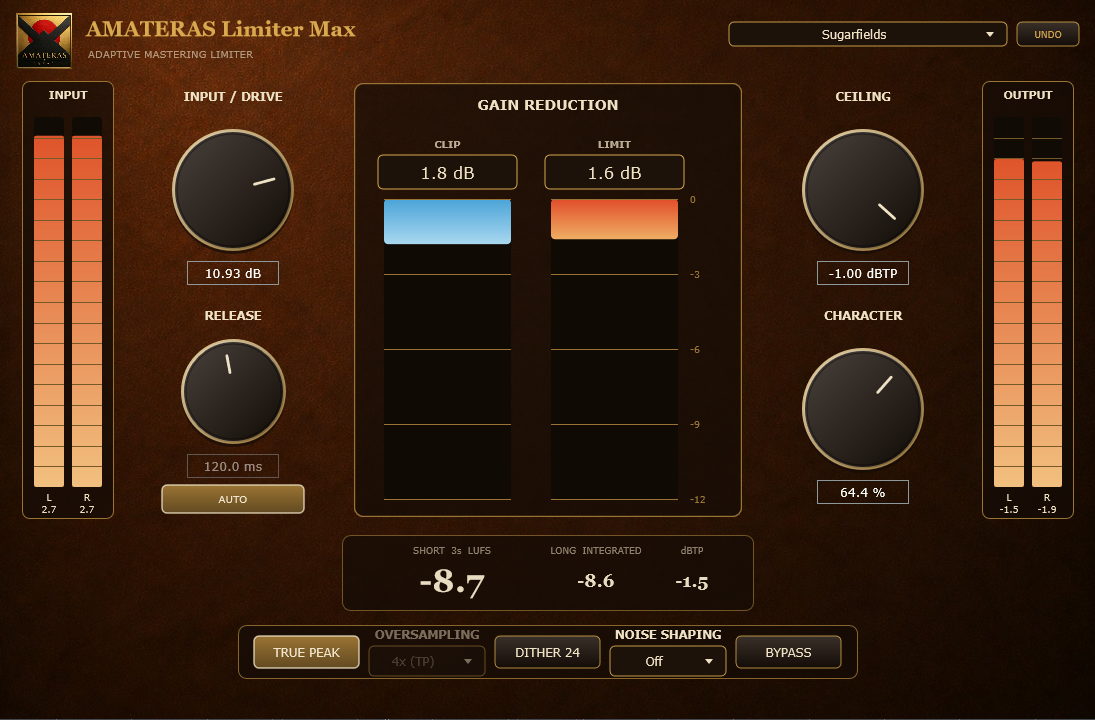Click the Amateras logo icon
Screen dimensions: 1095x720
44,41
